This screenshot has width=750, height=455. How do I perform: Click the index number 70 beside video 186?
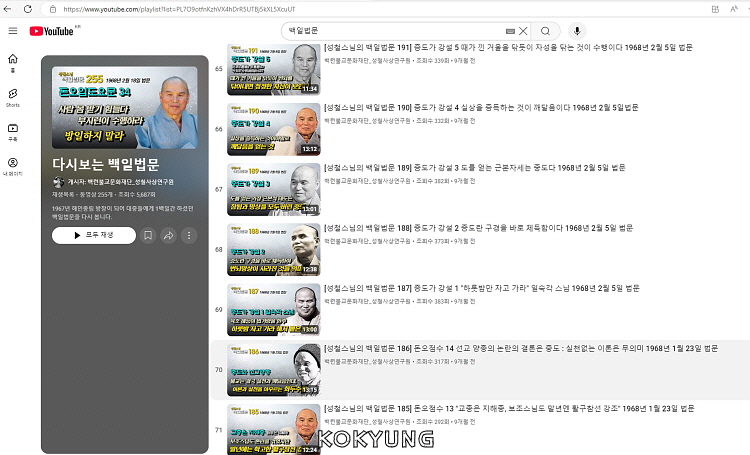[219, 370]
